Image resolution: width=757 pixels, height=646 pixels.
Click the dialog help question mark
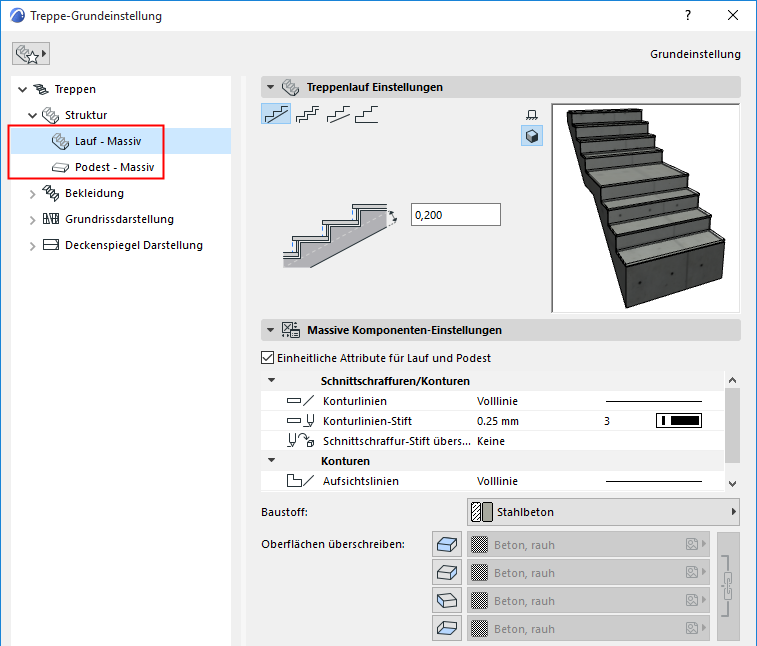tap(688, 15)
